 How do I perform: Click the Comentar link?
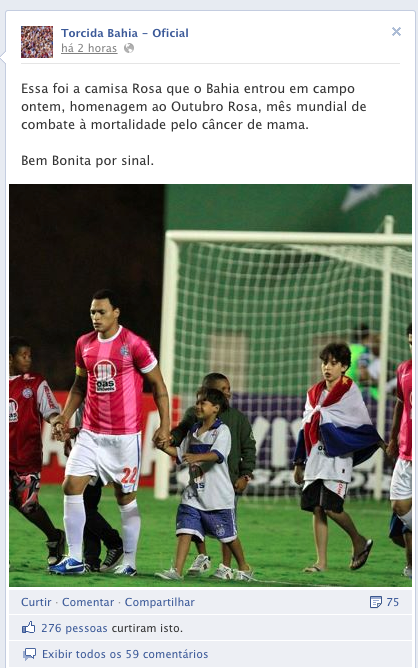click(x=88, y=602)
